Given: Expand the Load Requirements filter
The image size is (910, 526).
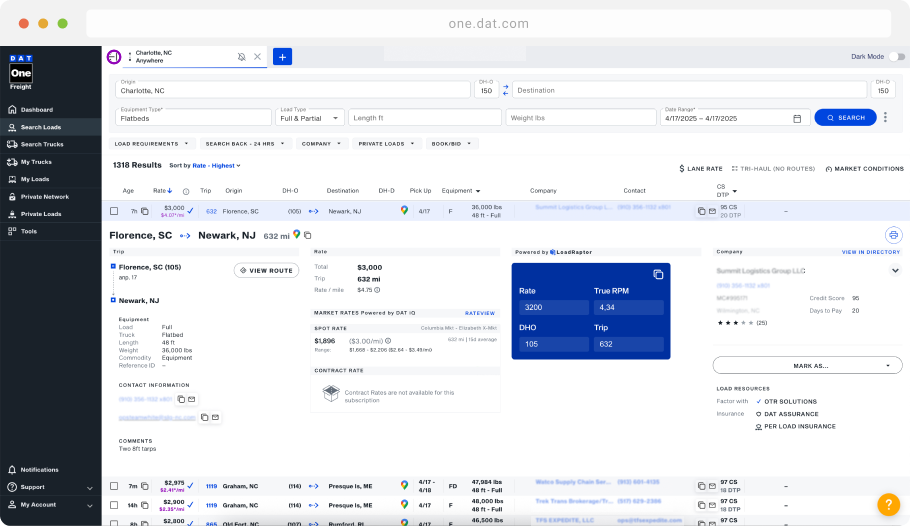Looking at the screenshot, I should tap(151, 144).
